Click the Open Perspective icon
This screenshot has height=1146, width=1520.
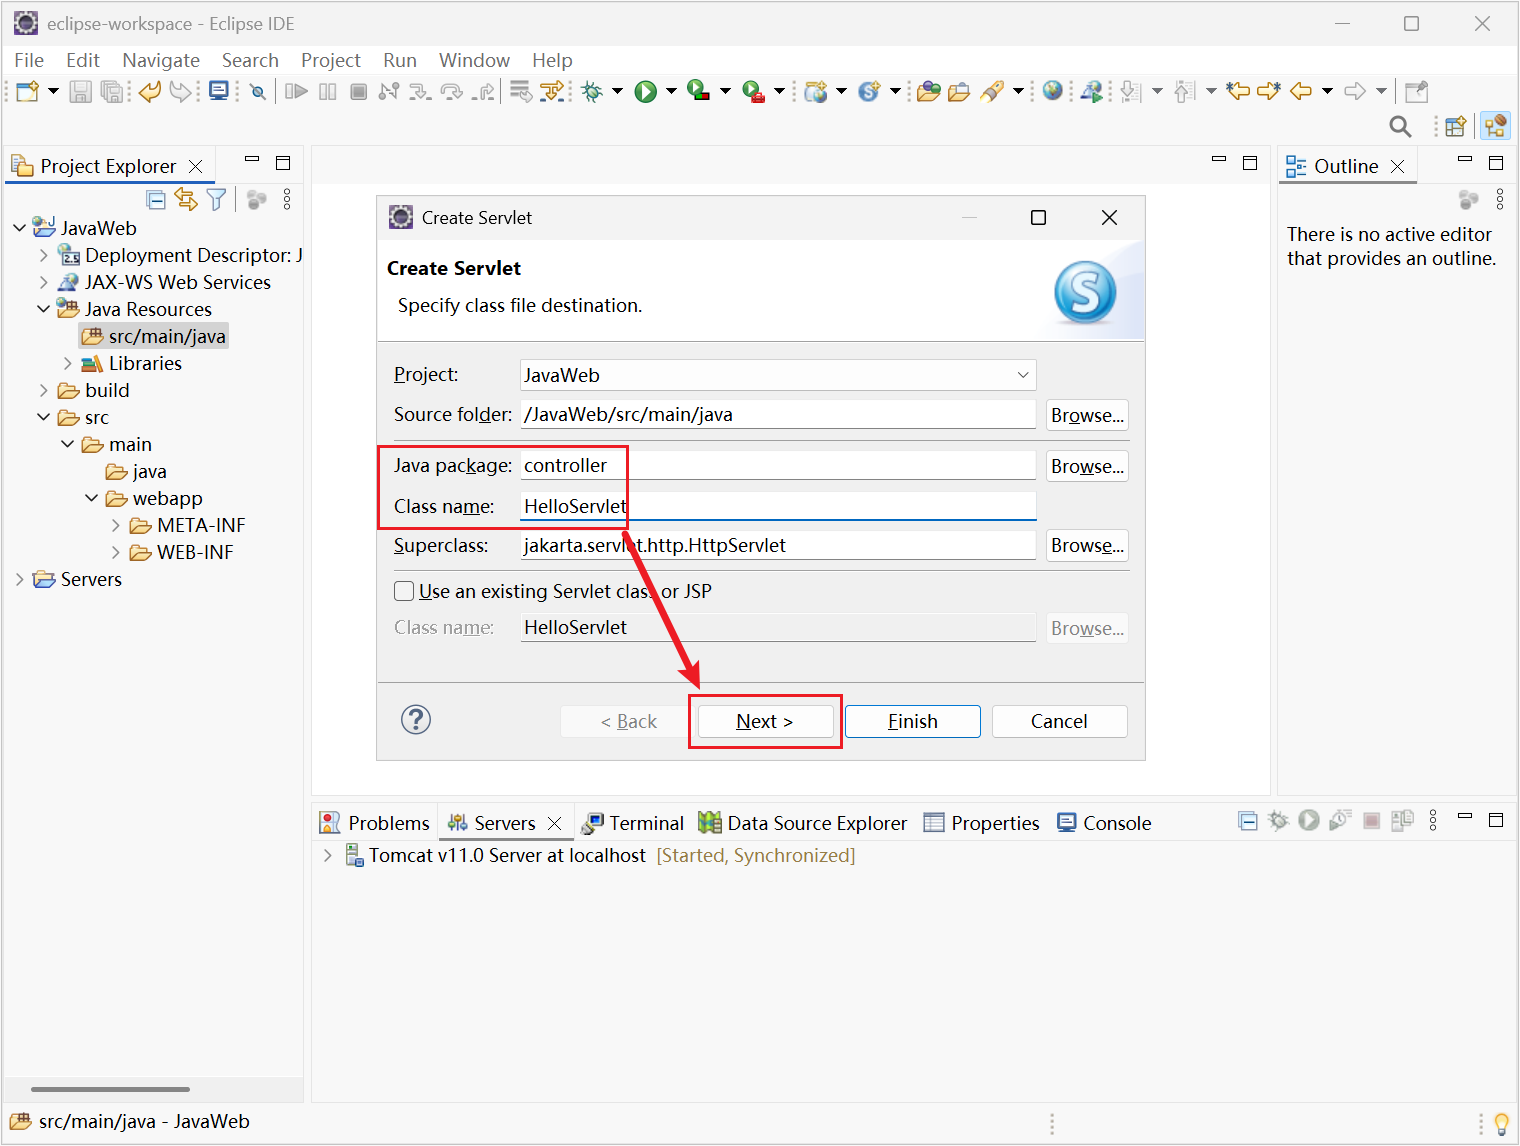click(x=1455, y=126)
